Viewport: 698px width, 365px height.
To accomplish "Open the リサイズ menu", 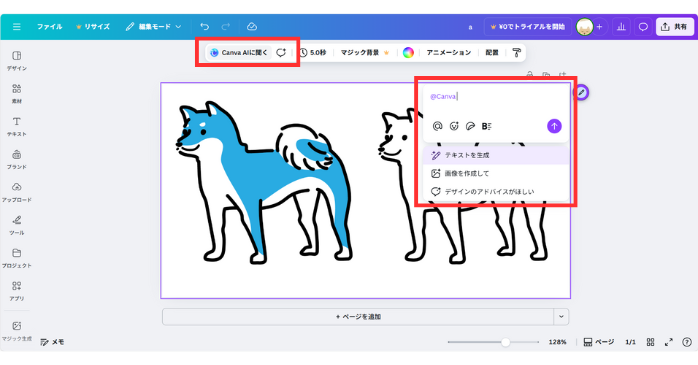I will pyautogui.click(x=93, y=27).
